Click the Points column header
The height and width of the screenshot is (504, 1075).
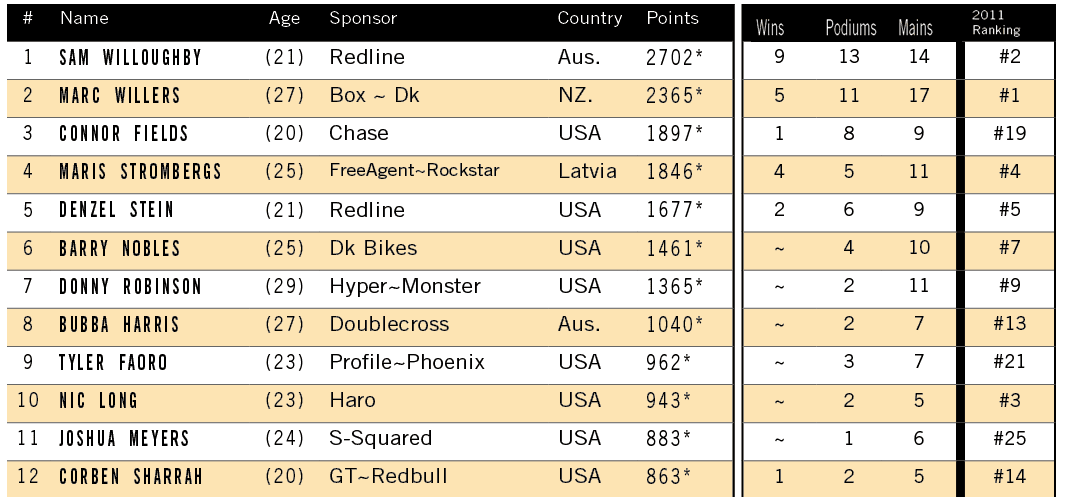[672, 19]
